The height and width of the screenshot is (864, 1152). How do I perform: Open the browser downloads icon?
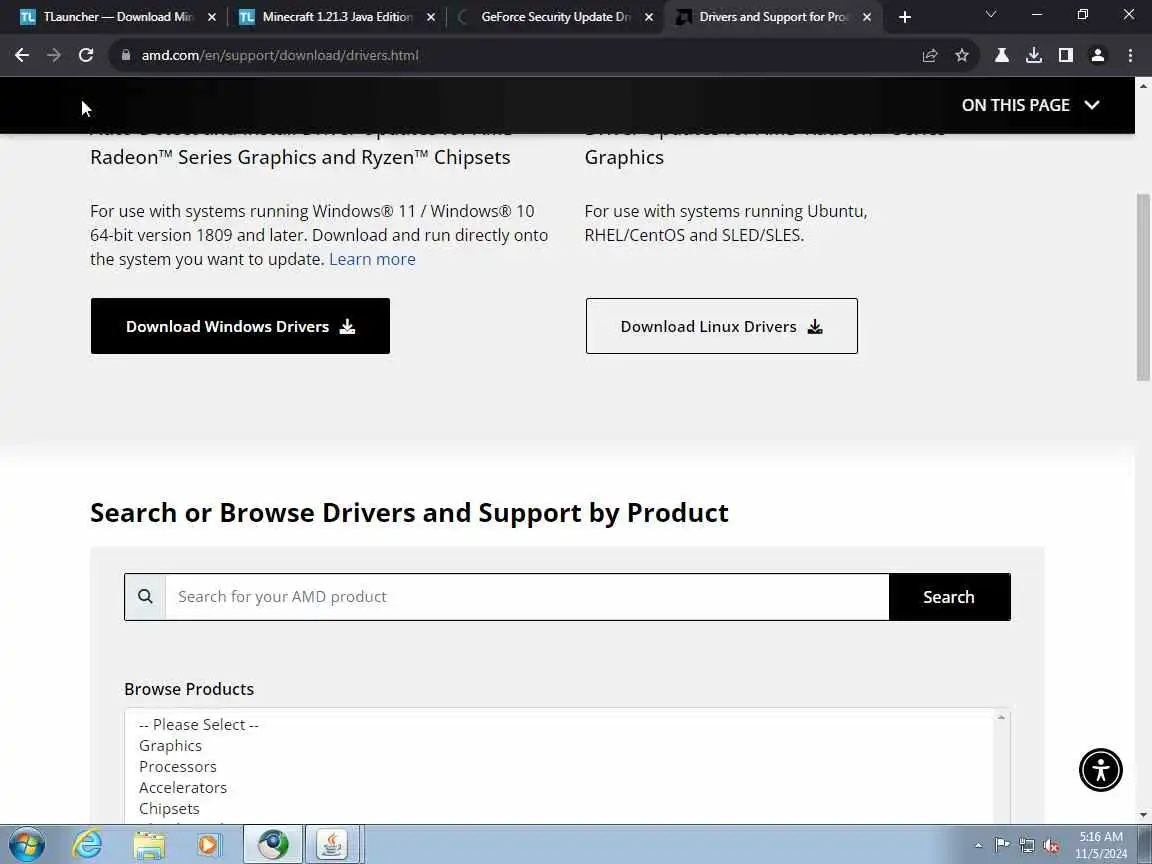[1034, 55]
